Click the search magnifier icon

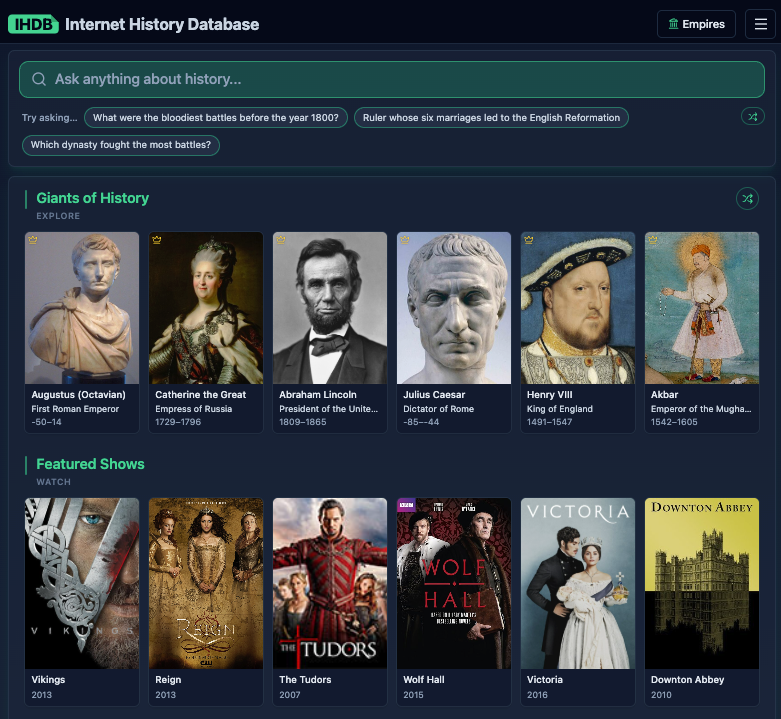tap(39, 79)
